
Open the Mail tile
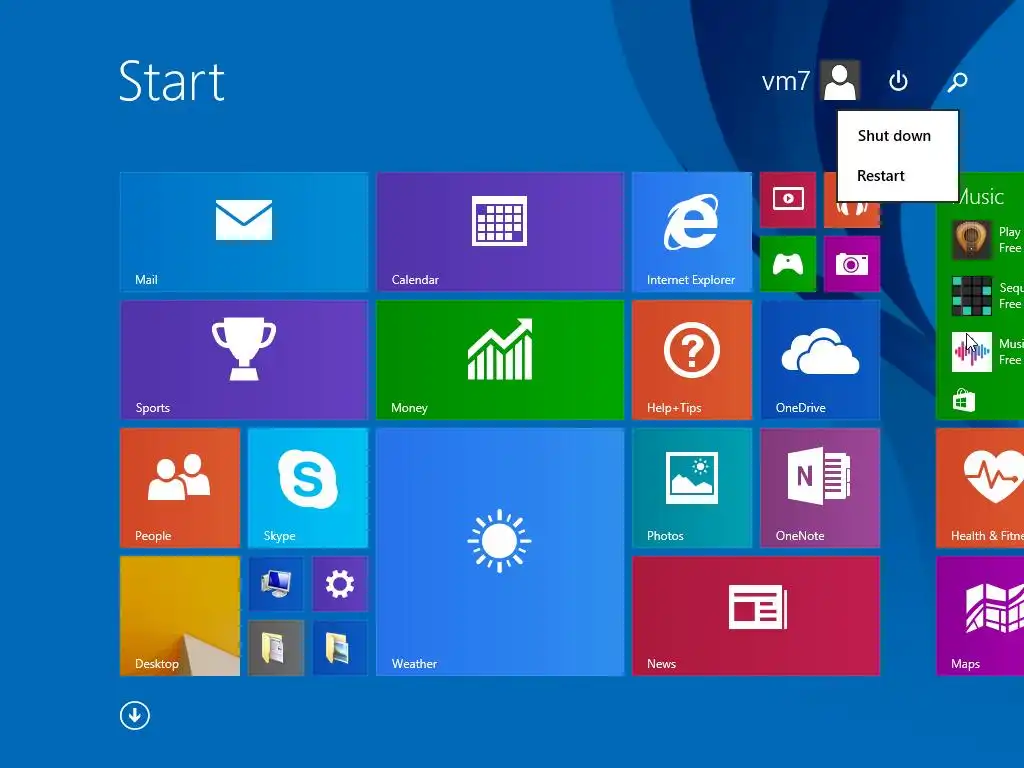pos(244,232)
